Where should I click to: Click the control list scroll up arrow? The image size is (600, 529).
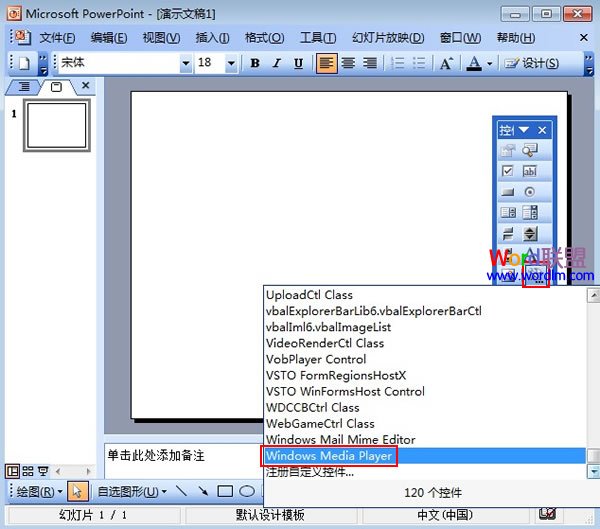click(593, 295)
